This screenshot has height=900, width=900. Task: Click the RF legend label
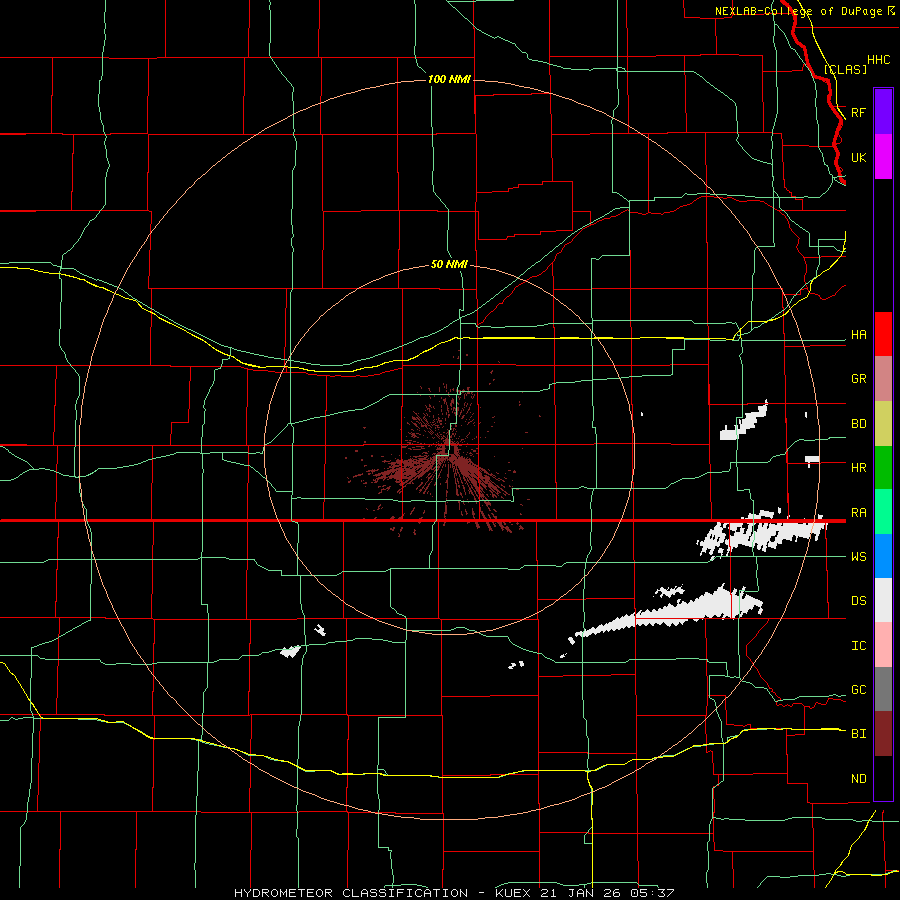pyautogui.click(x=858, y=112)
